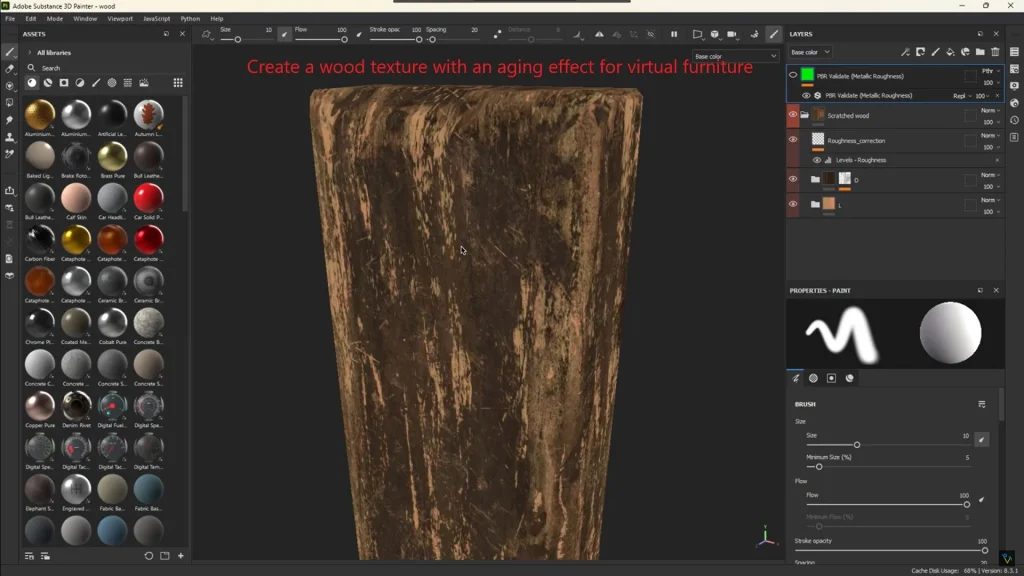Select the Material picker tool

[x=9, y=154]
